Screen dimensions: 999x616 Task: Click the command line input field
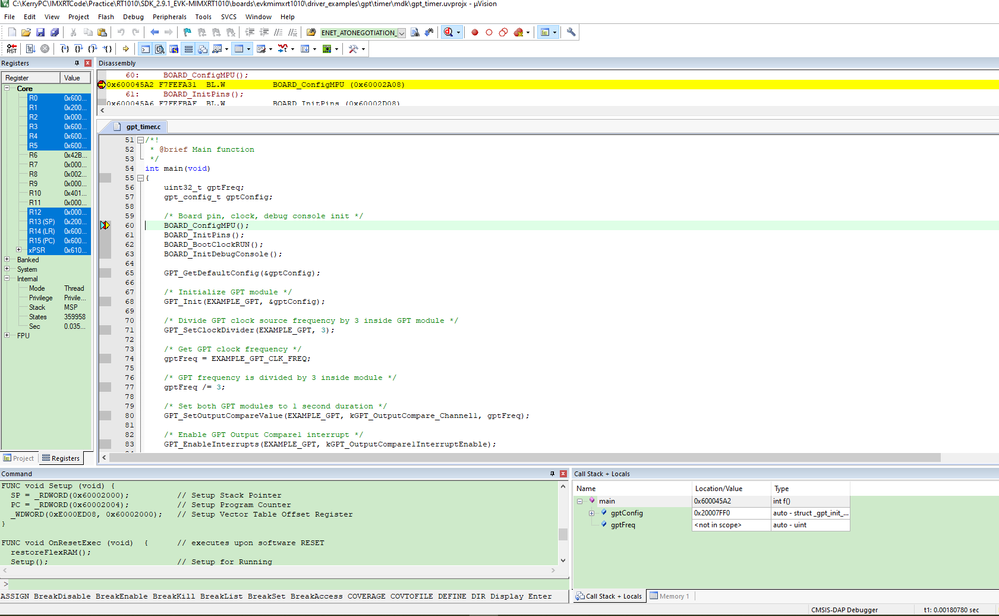coord(280,583)
